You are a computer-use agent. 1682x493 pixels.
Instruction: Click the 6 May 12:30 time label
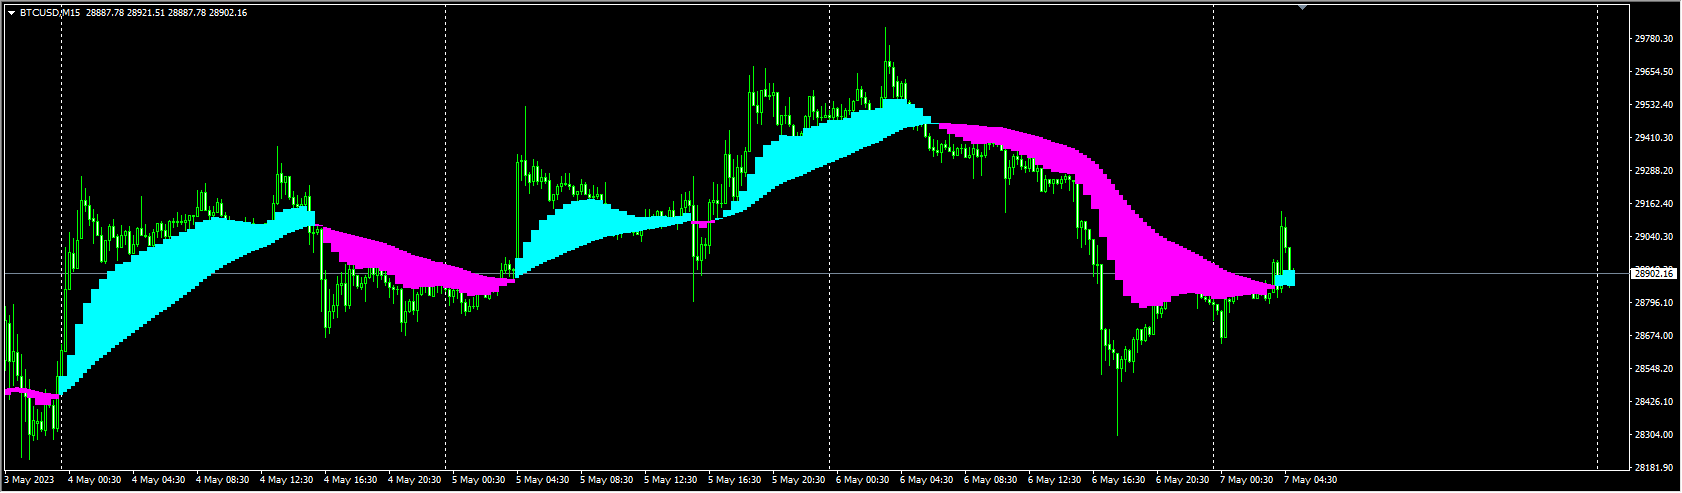coord(1055,480)
